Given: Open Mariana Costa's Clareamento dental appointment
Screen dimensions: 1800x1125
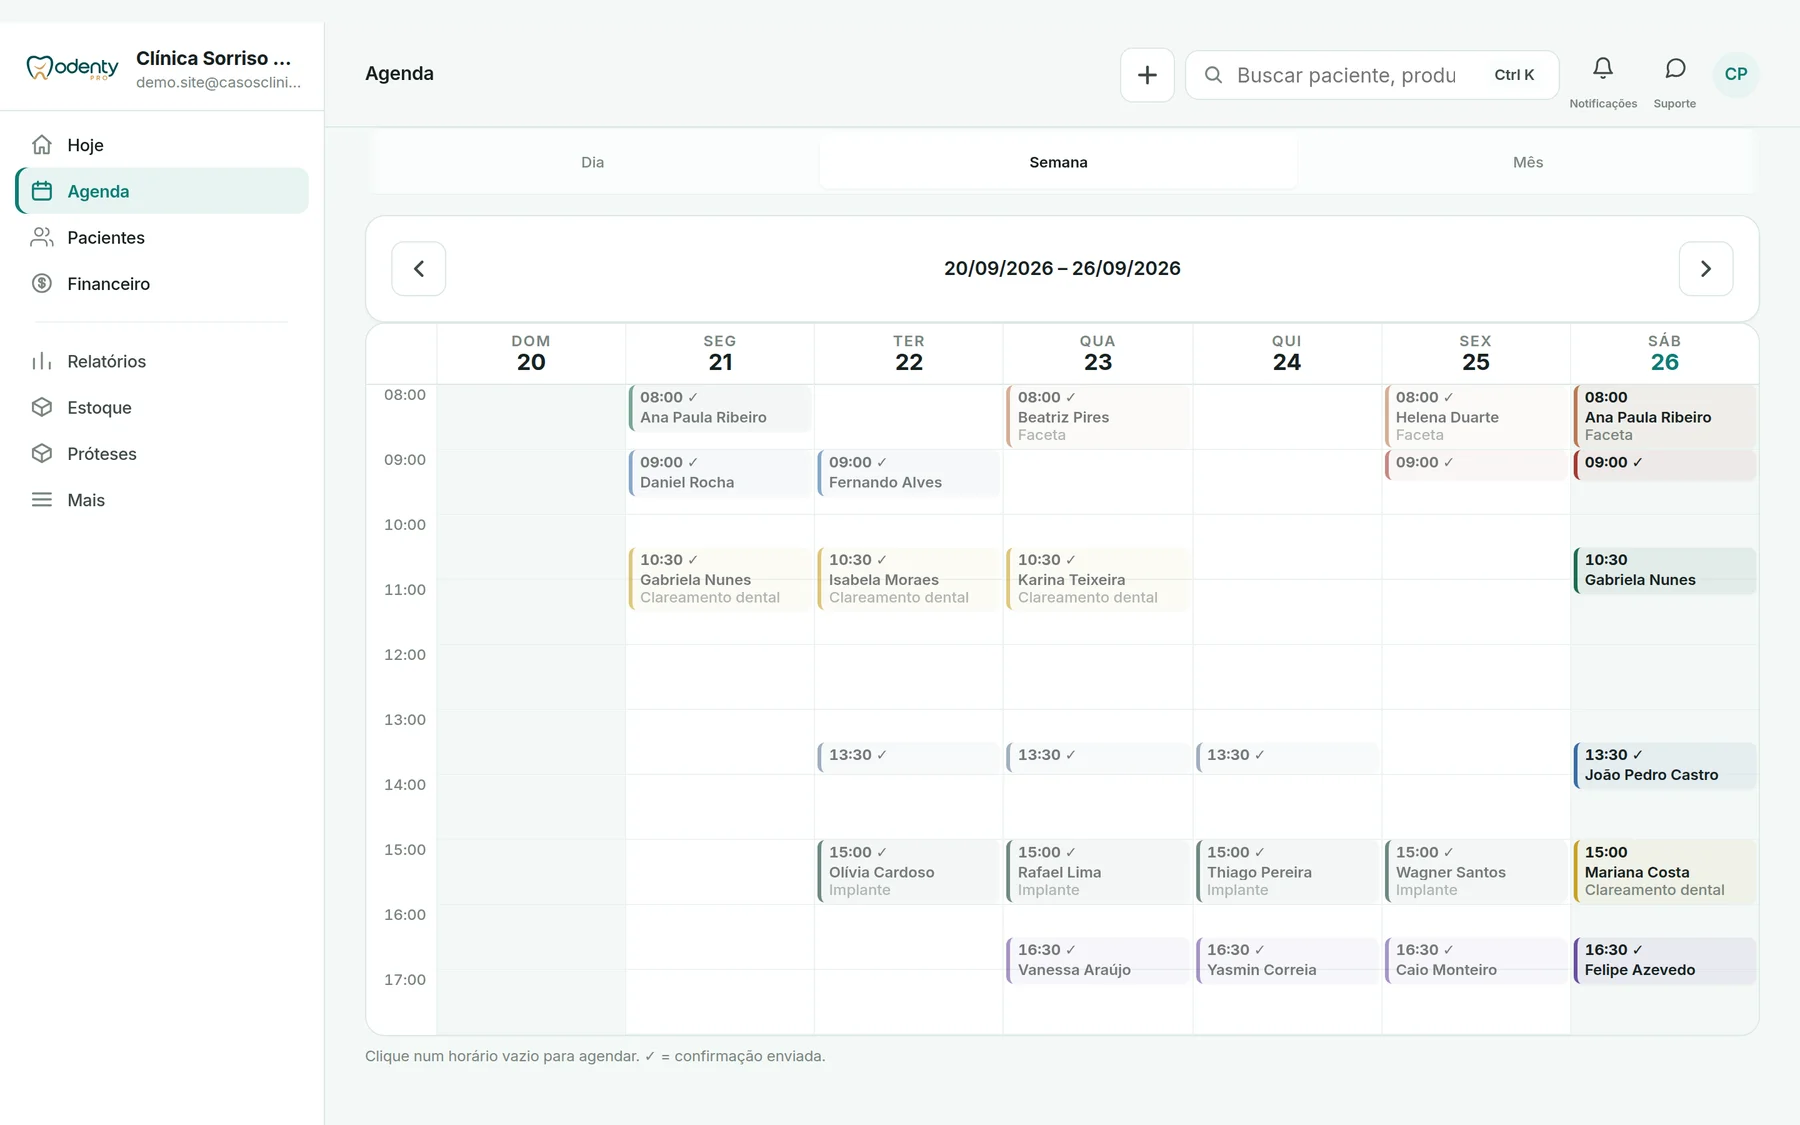Looking at the screenshot, I should coord(1665,871).
